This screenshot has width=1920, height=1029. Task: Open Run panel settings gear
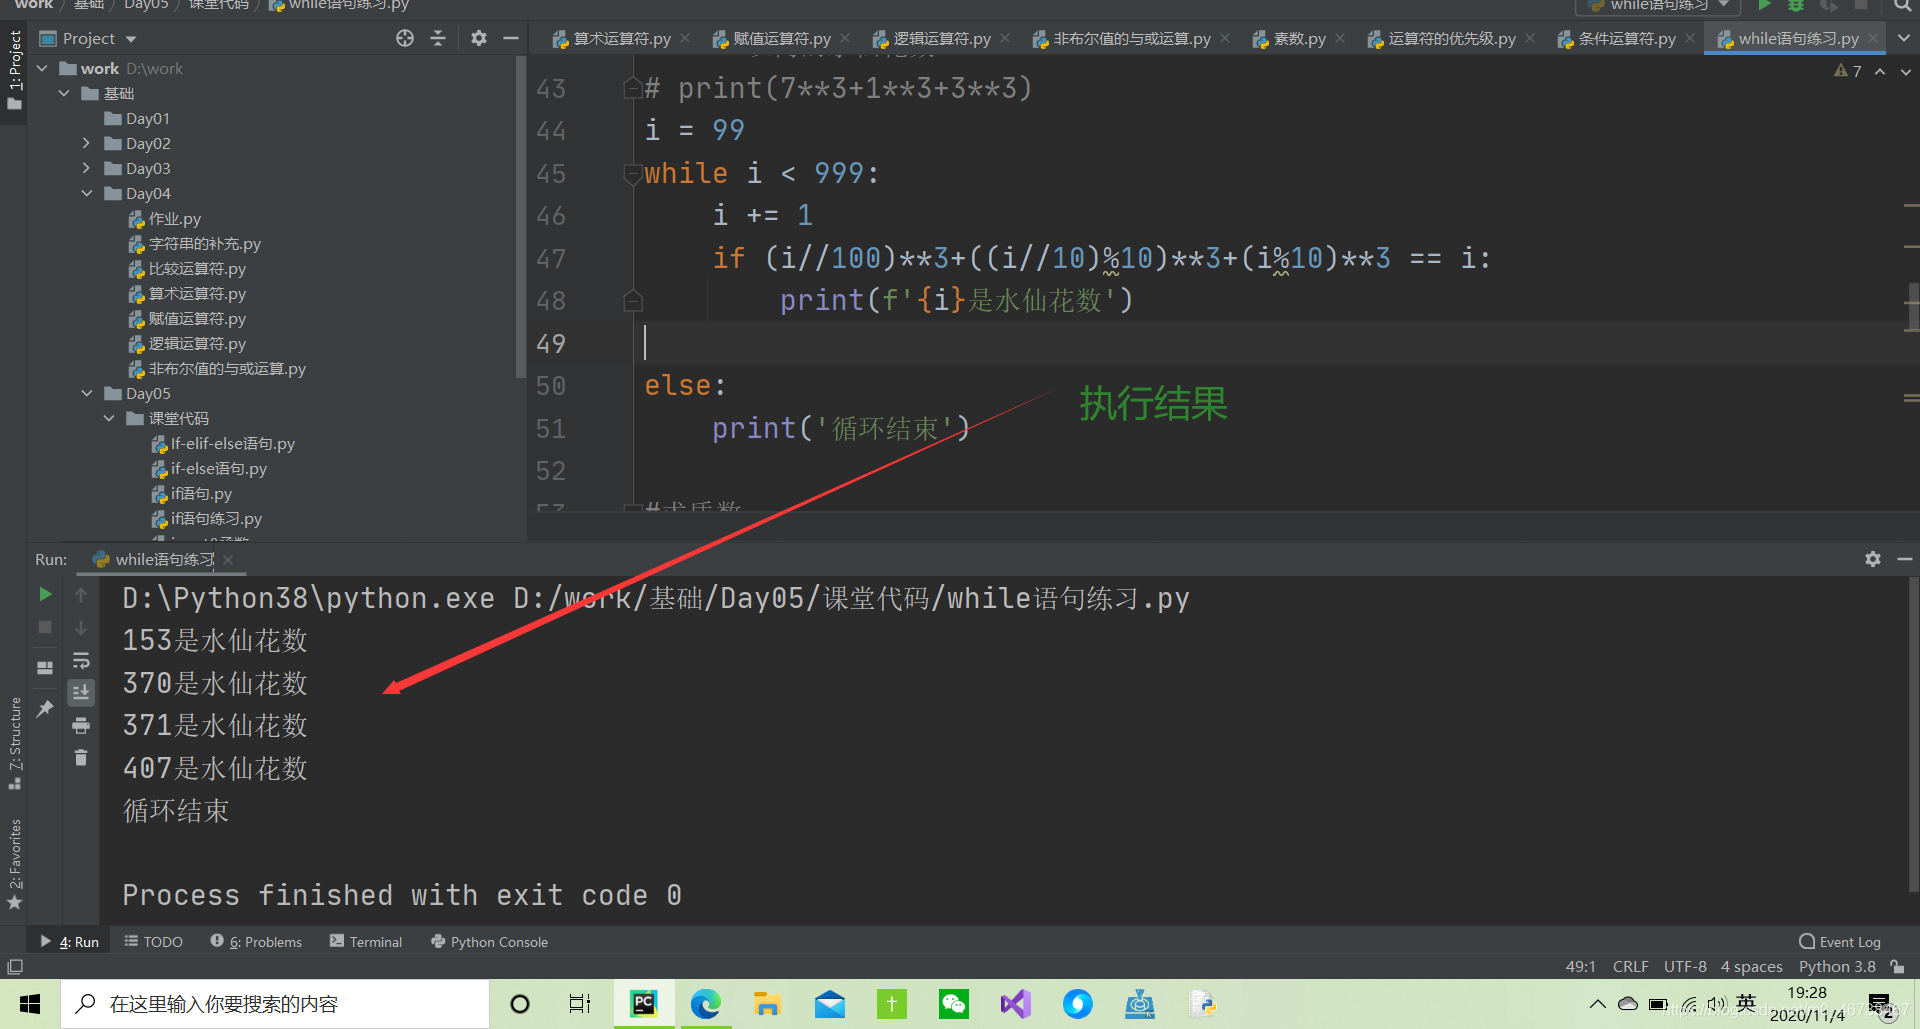pos(1873,559)
